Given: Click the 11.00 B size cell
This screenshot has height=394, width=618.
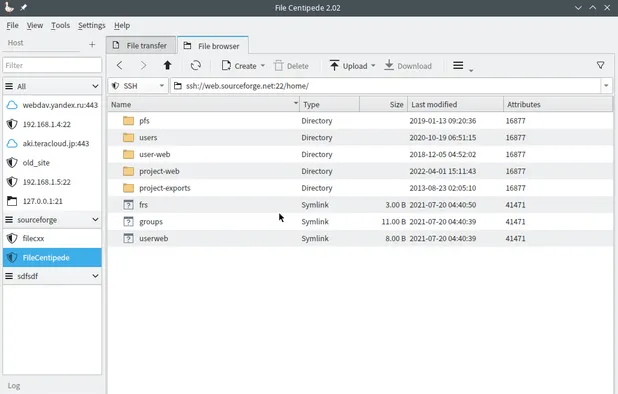Looking at the screenshot, I should pos(393,222).
